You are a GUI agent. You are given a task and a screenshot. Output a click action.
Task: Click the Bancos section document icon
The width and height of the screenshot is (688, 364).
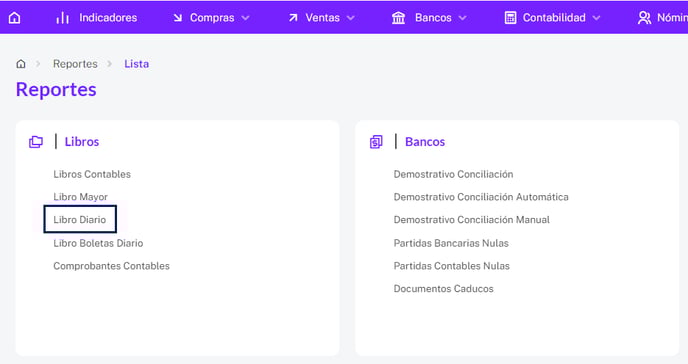[x=376, y=142]
